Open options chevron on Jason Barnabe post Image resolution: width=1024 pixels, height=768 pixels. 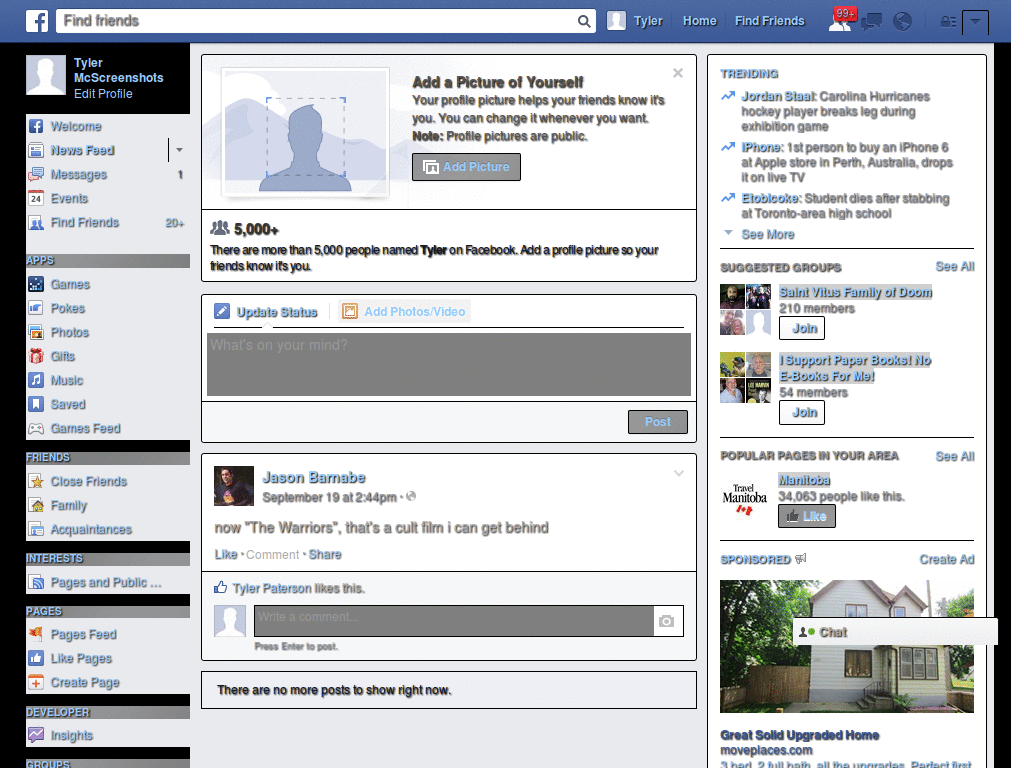pos(679,473)
